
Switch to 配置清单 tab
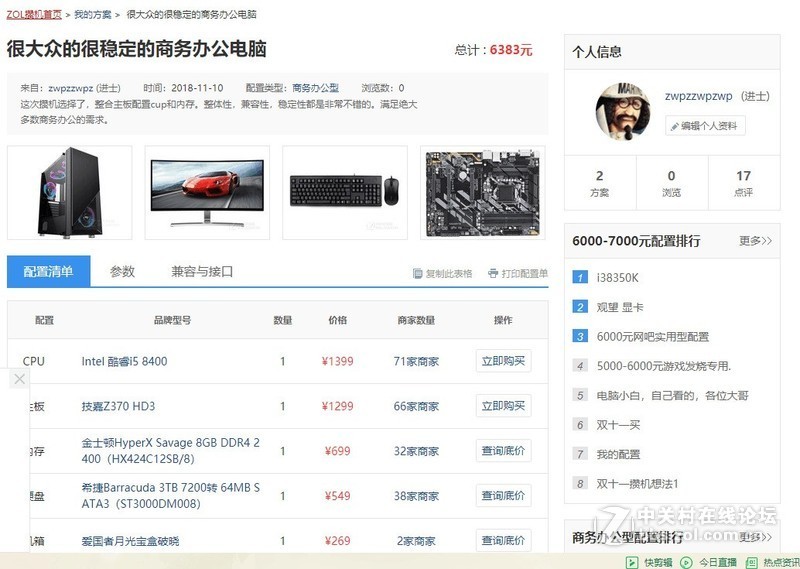click(48, 271)
